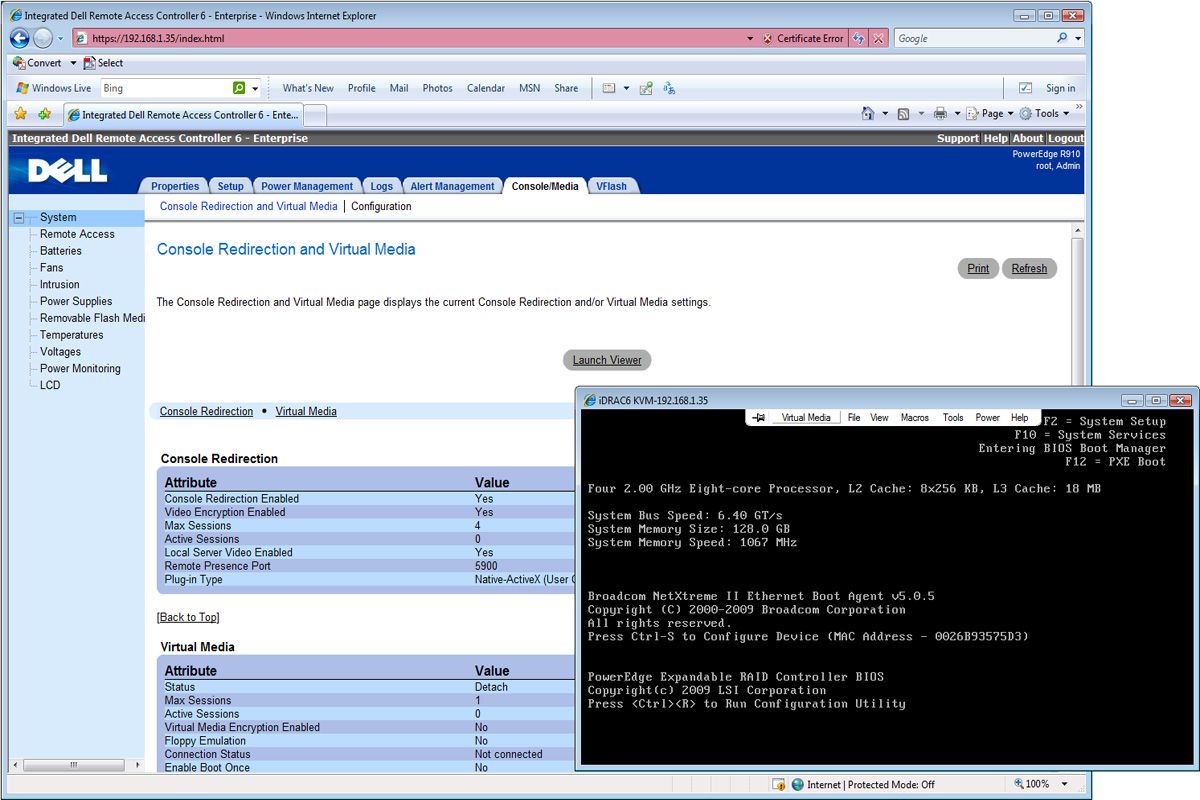Click the browser Back arrow button

pos(20,38)
